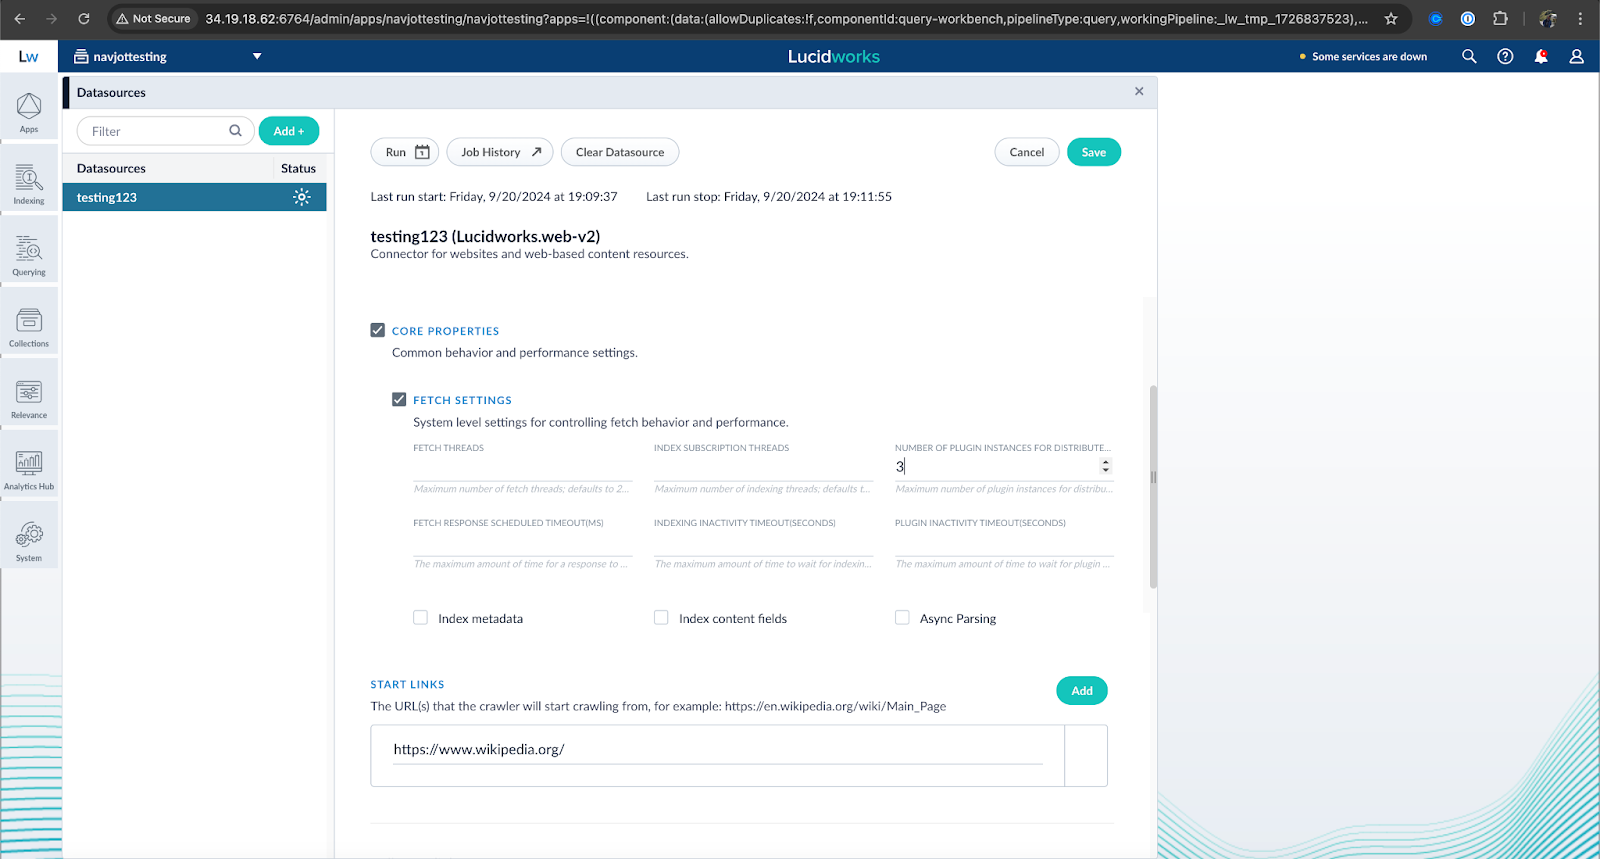This screenshot has height=859, width=1600.
Task: Open the Analytics Hub sidebar section
Action: click(x=29, y=469)
